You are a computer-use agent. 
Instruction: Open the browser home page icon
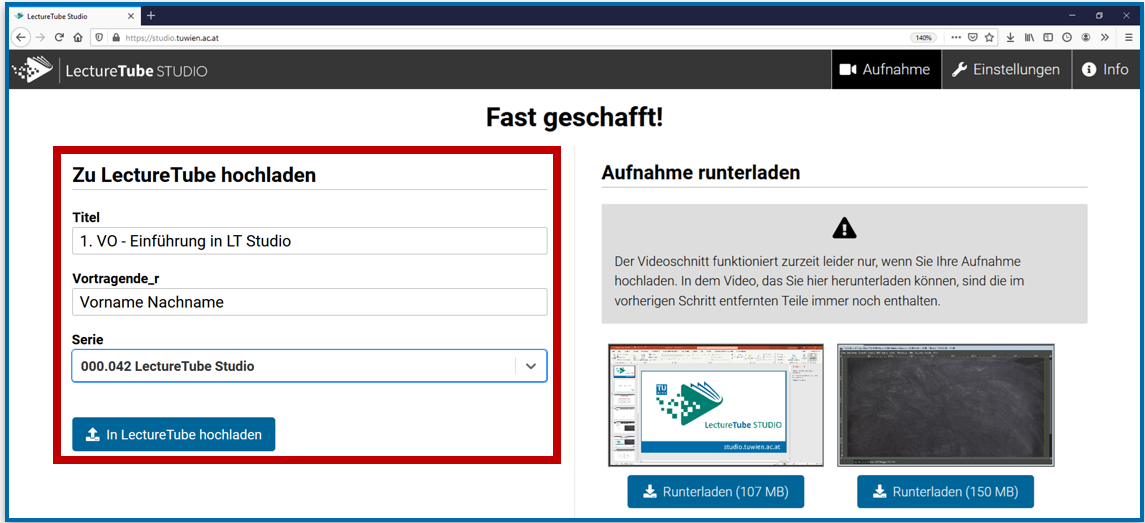(x=77, y=38)
